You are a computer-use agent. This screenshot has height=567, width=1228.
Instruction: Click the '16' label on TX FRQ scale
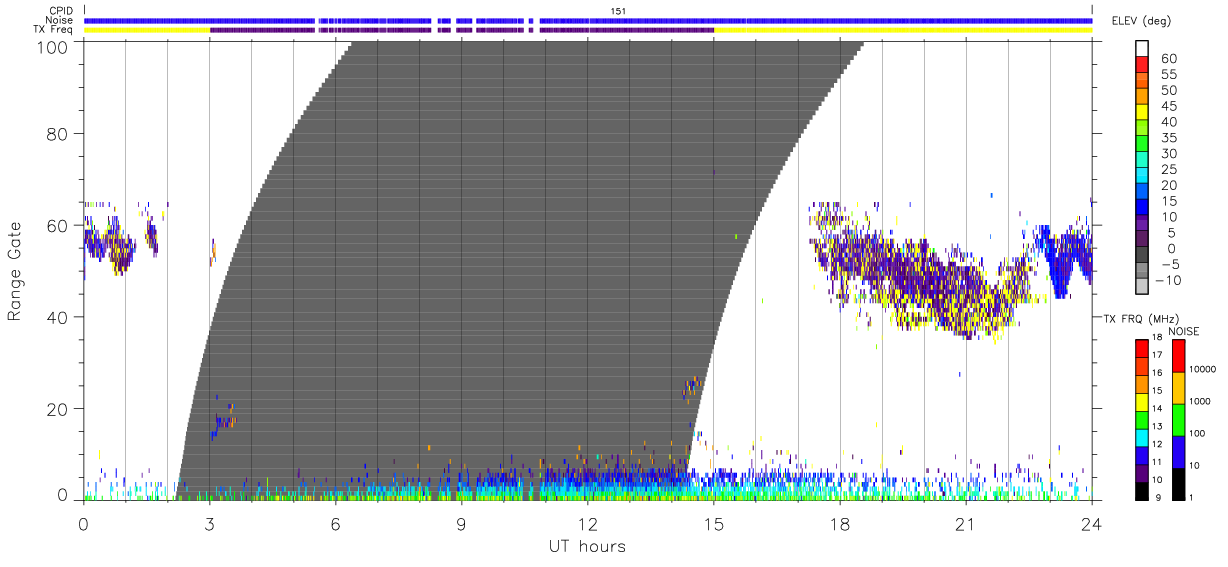coord(1158,373)
